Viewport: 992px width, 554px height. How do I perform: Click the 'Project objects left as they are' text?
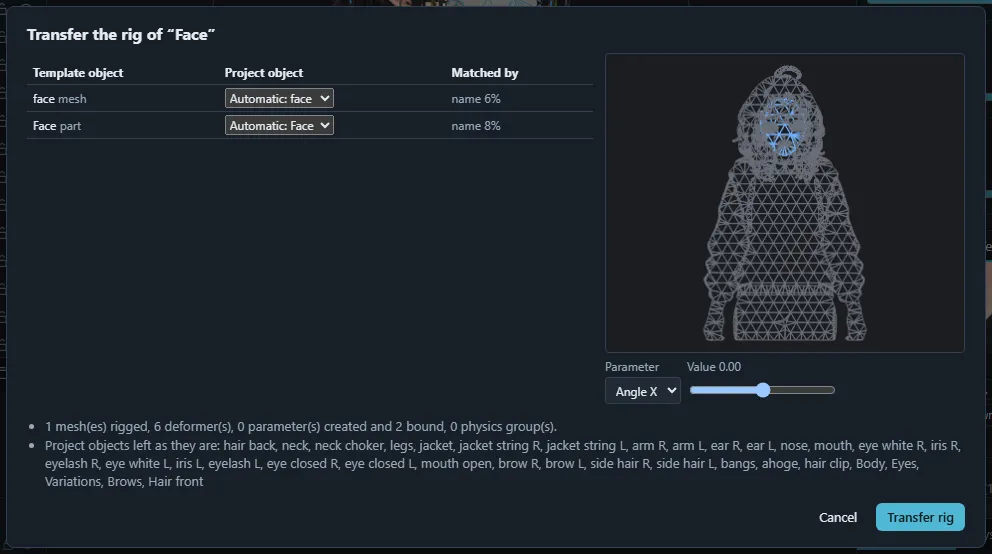(x=502, y=464)
